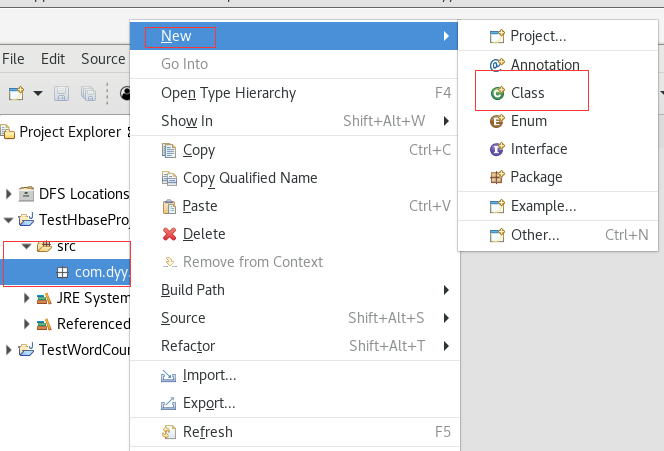Click Refresh in the context menu
664x451 pixels.
coord(294,432)
